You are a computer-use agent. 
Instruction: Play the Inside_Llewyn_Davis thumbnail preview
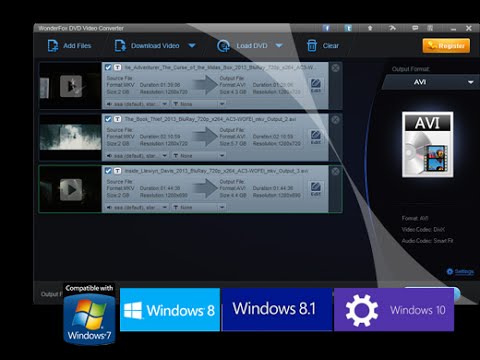71,190
